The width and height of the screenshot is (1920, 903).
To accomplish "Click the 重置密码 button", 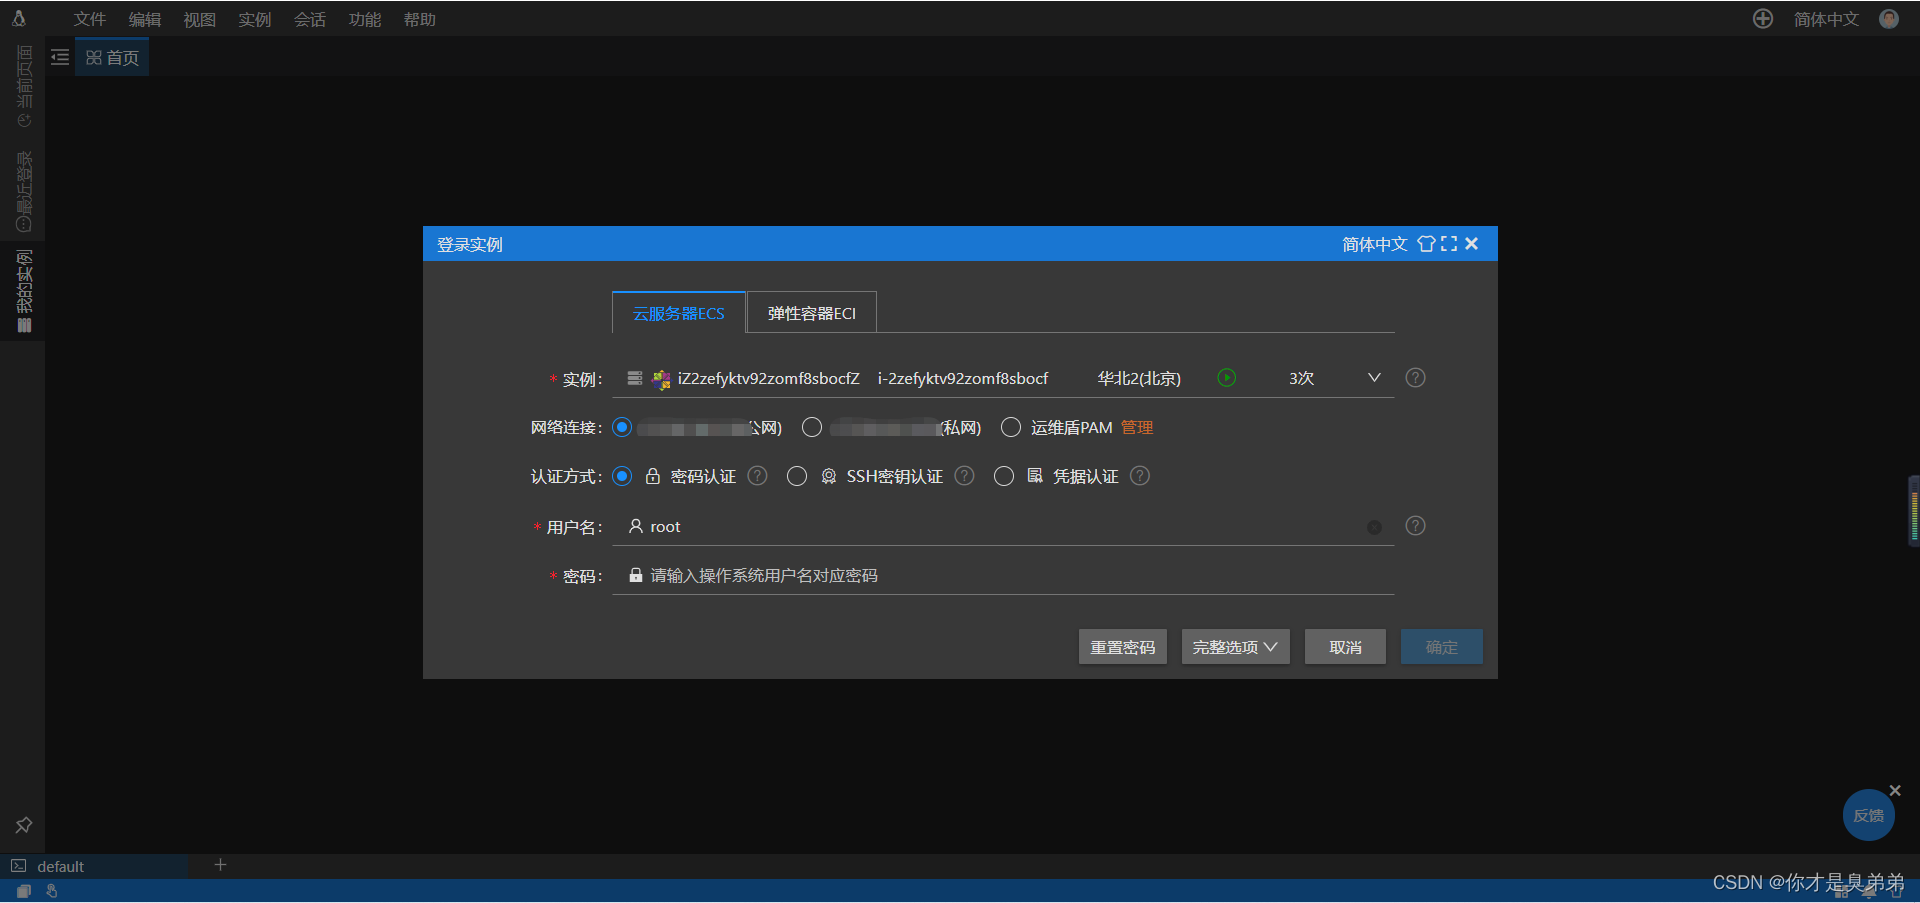I will (1122, 647).
